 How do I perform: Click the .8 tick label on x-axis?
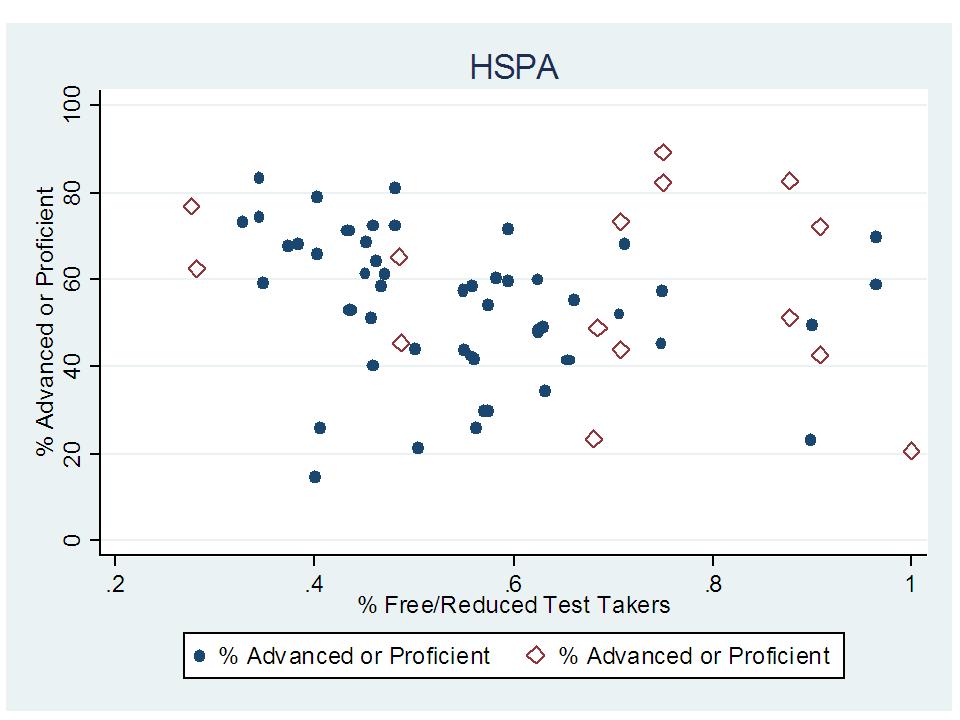point(712,582)
